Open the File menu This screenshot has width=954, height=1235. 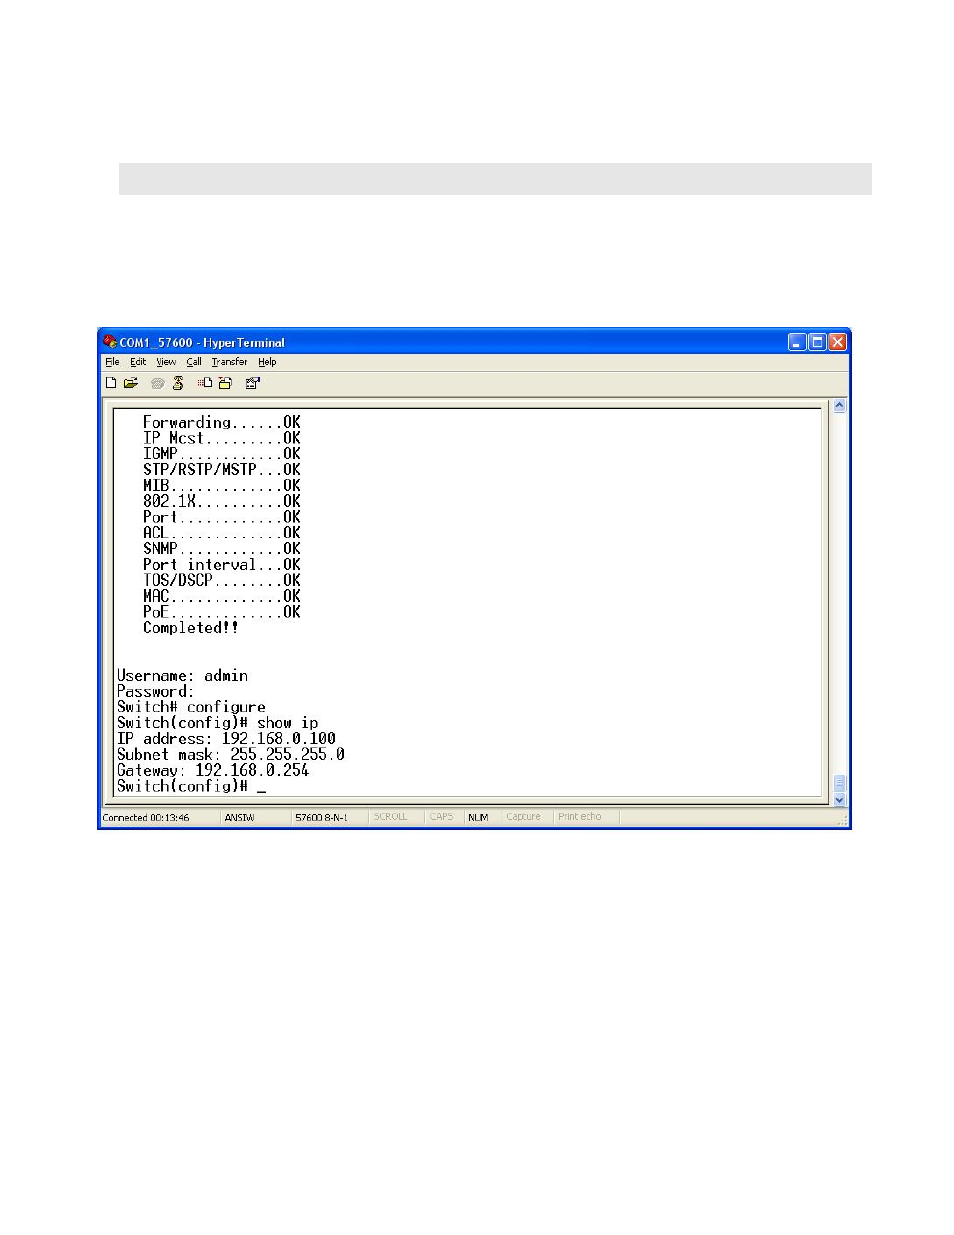(x=112, y=362)
